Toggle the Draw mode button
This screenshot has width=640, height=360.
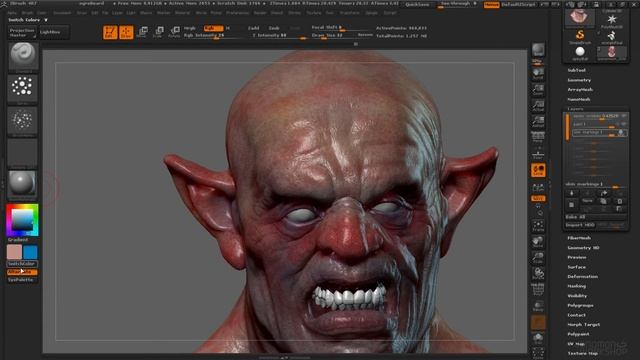(x=126, y=32)
